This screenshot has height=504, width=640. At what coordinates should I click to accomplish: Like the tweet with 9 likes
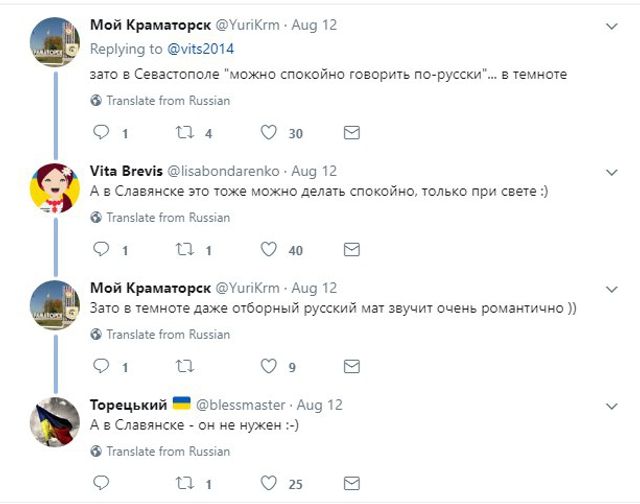(x=269, y=367)
